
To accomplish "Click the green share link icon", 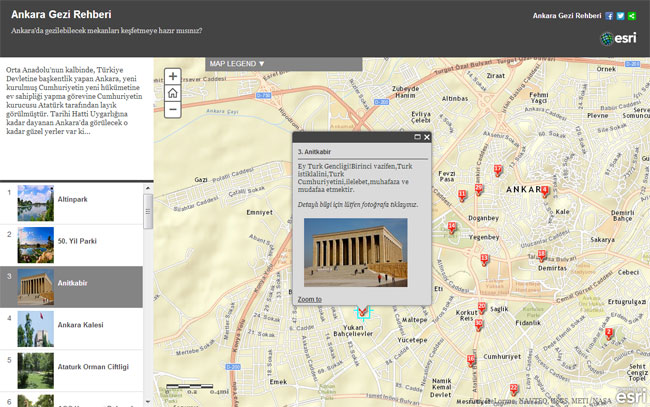I will 632,16.
